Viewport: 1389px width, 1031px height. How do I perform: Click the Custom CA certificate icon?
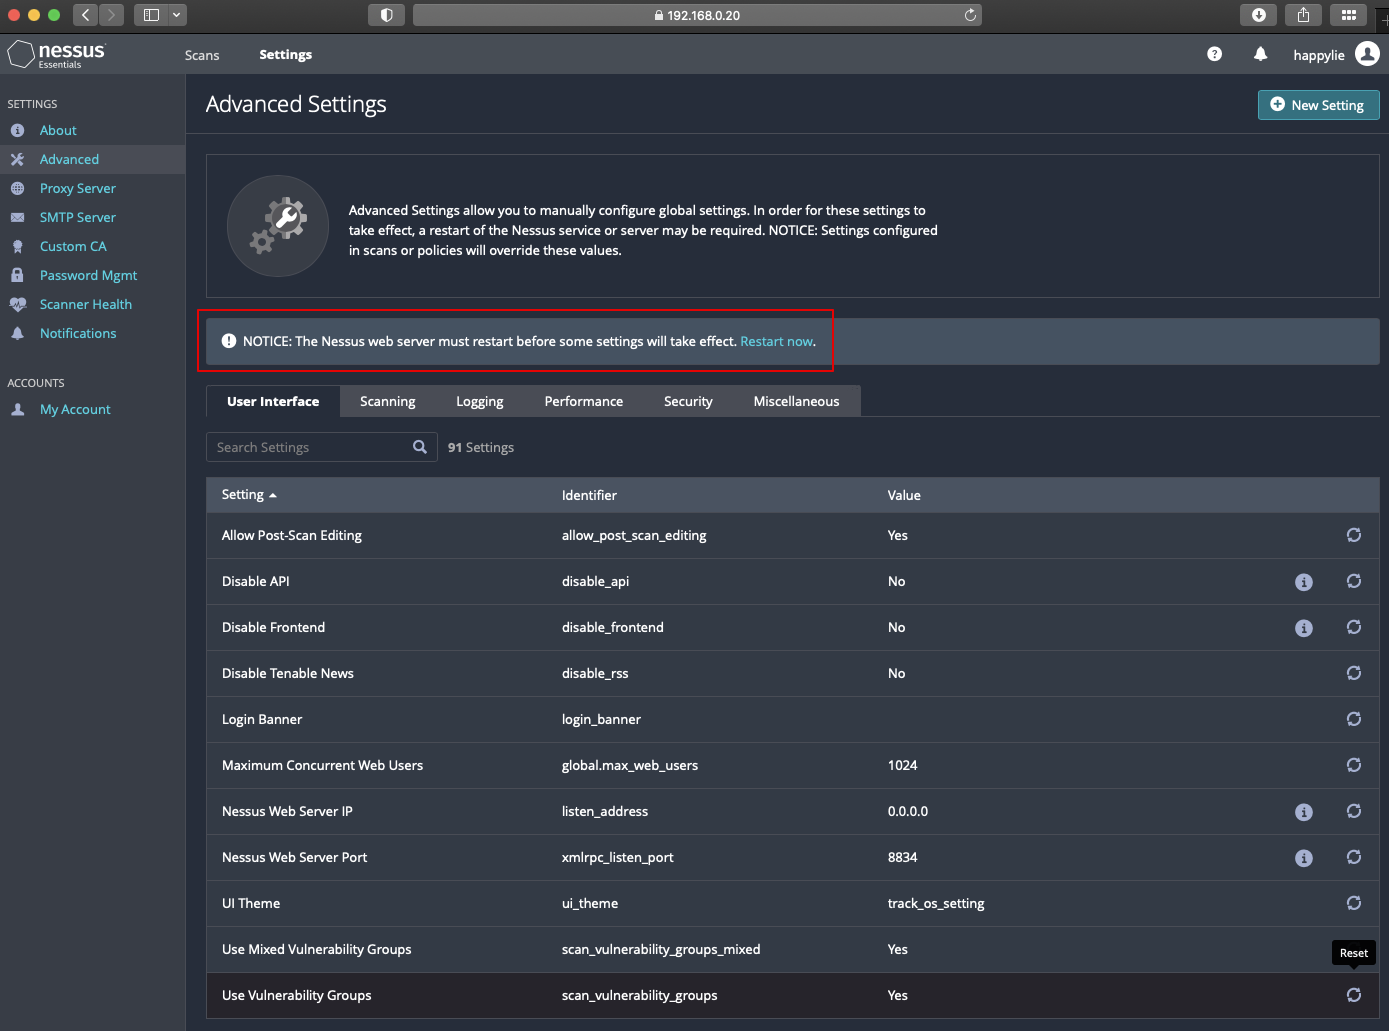(x=17, y=247)
